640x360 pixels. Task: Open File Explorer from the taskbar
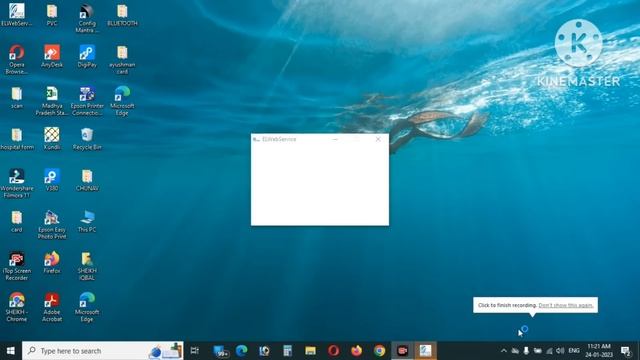pos(310,351)
